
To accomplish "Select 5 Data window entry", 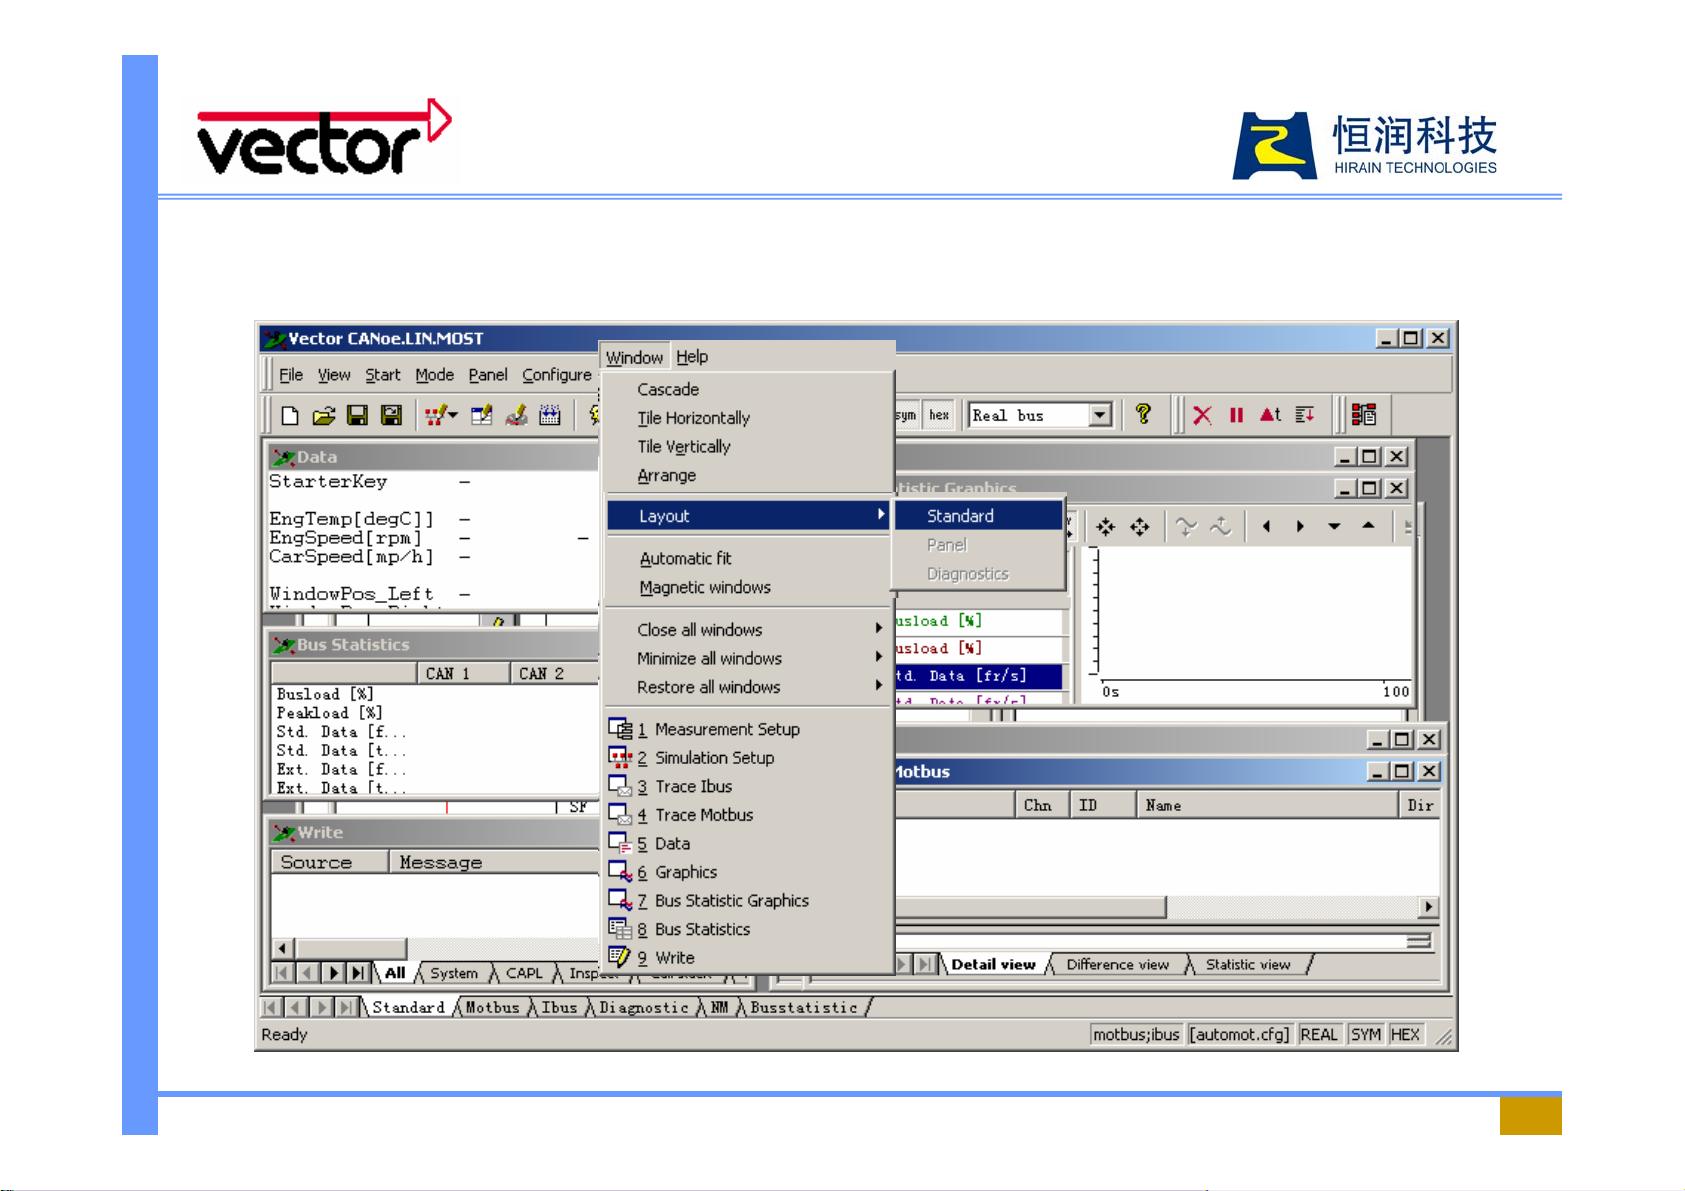I will coord(748,843).
